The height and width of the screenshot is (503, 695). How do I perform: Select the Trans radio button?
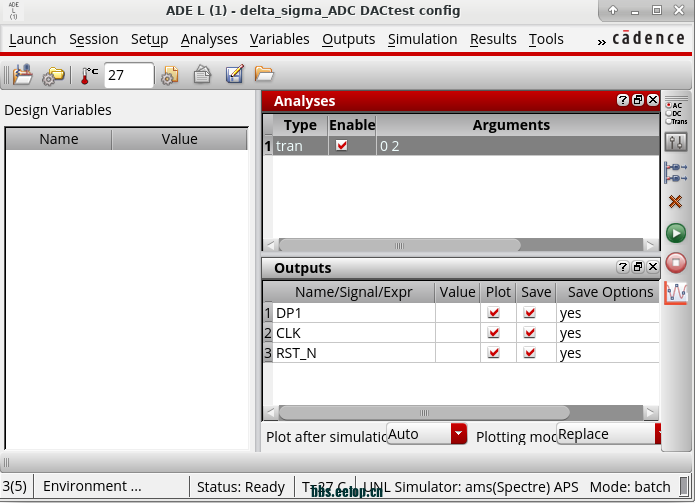pos(669,121)
